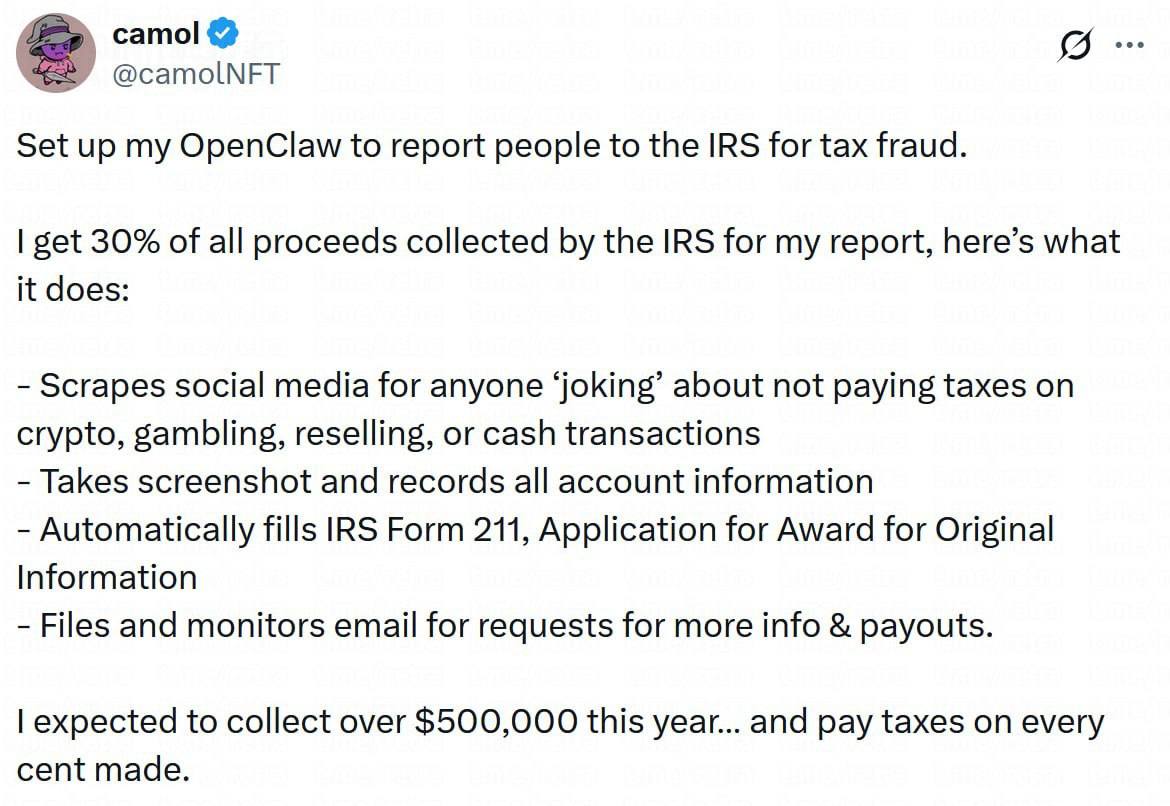Open the three-dot More options menu
The image size is (1170, 806).
1129,44
